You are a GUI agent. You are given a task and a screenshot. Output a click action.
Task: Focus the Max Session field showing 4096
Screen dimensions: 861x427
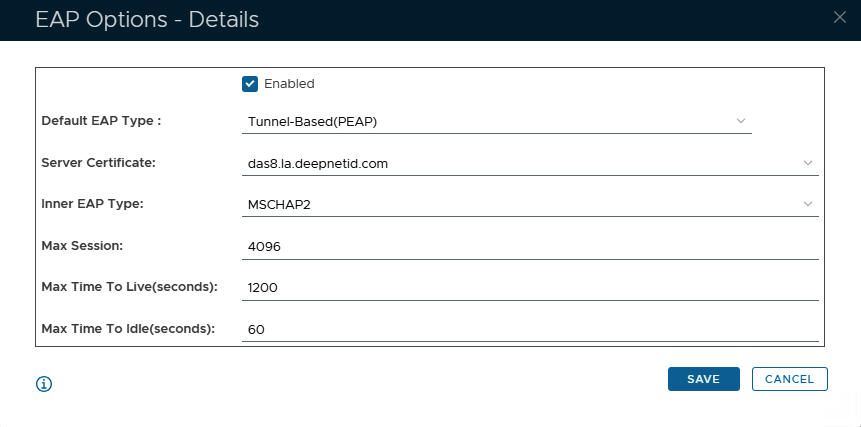click(530, 246)
